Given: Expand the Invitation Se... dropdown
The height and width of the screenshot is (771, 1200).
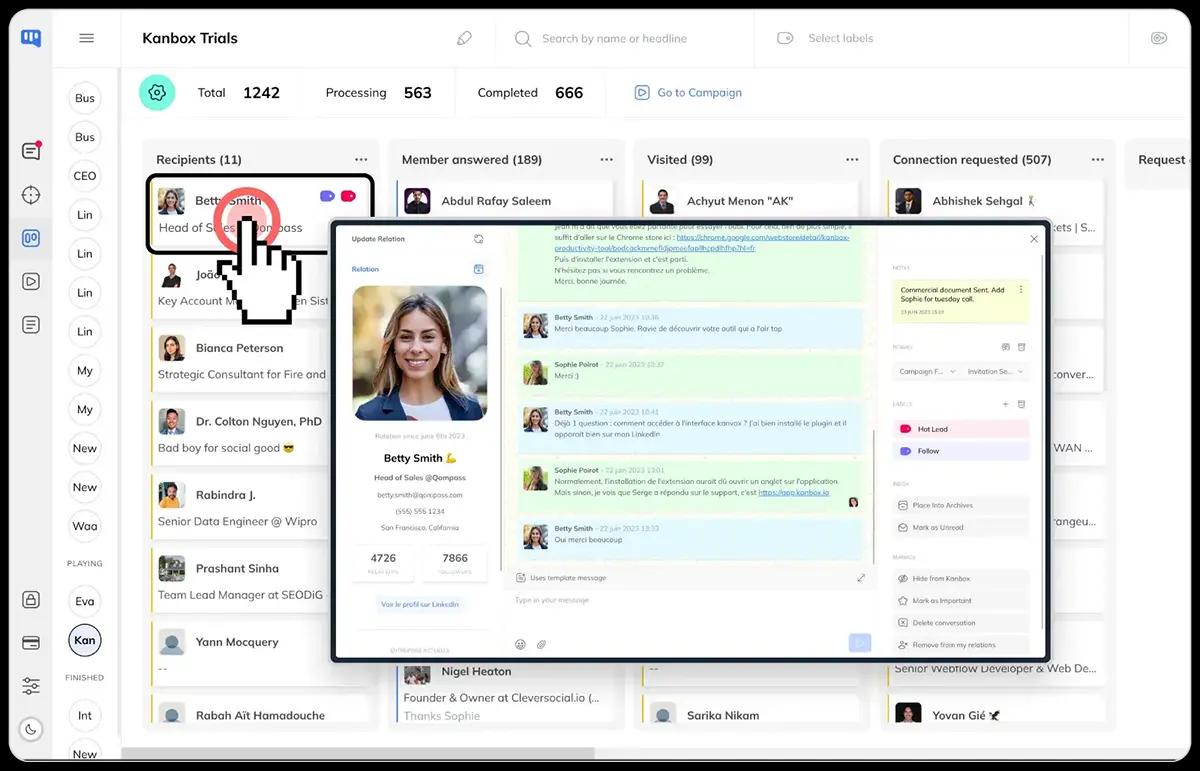Looking at the screenshot, I should (995, 371).
